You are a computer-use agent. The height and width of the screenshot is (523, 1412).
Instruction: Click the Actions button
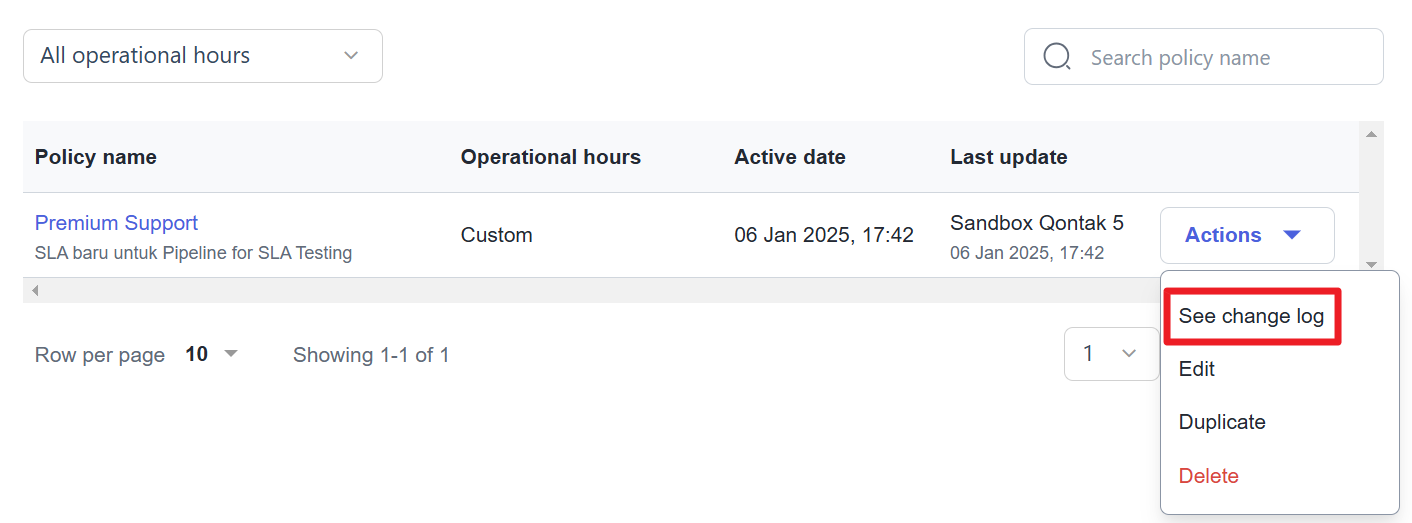coord(1247,235)
